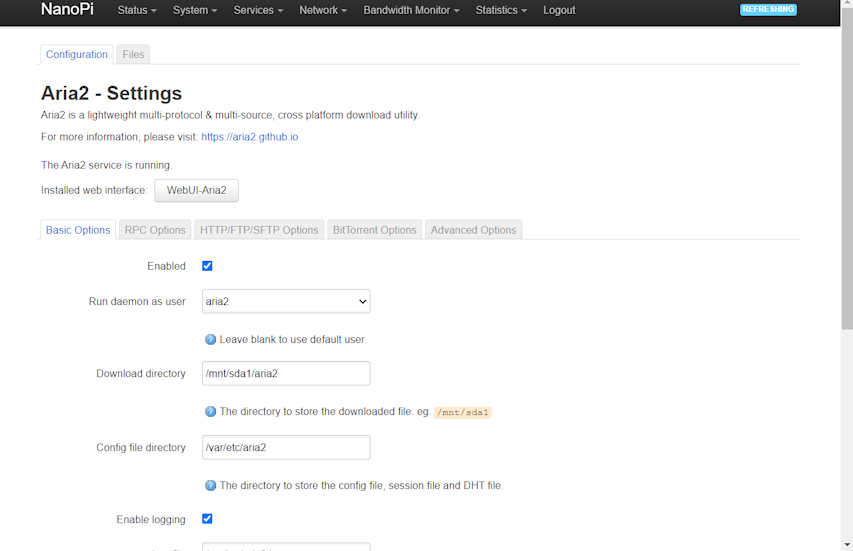
Task: Open the BitTorrent Options tab
Action: pyautogui.click(x=374, y=230)
